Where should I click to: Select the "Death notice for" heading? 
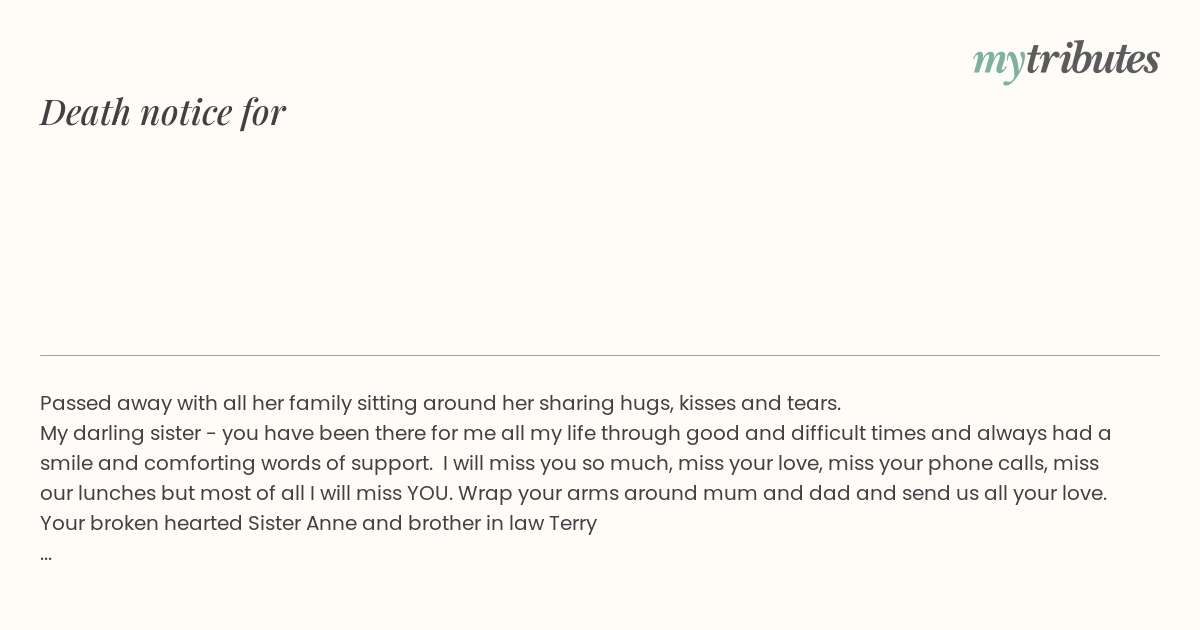(163, 112)
